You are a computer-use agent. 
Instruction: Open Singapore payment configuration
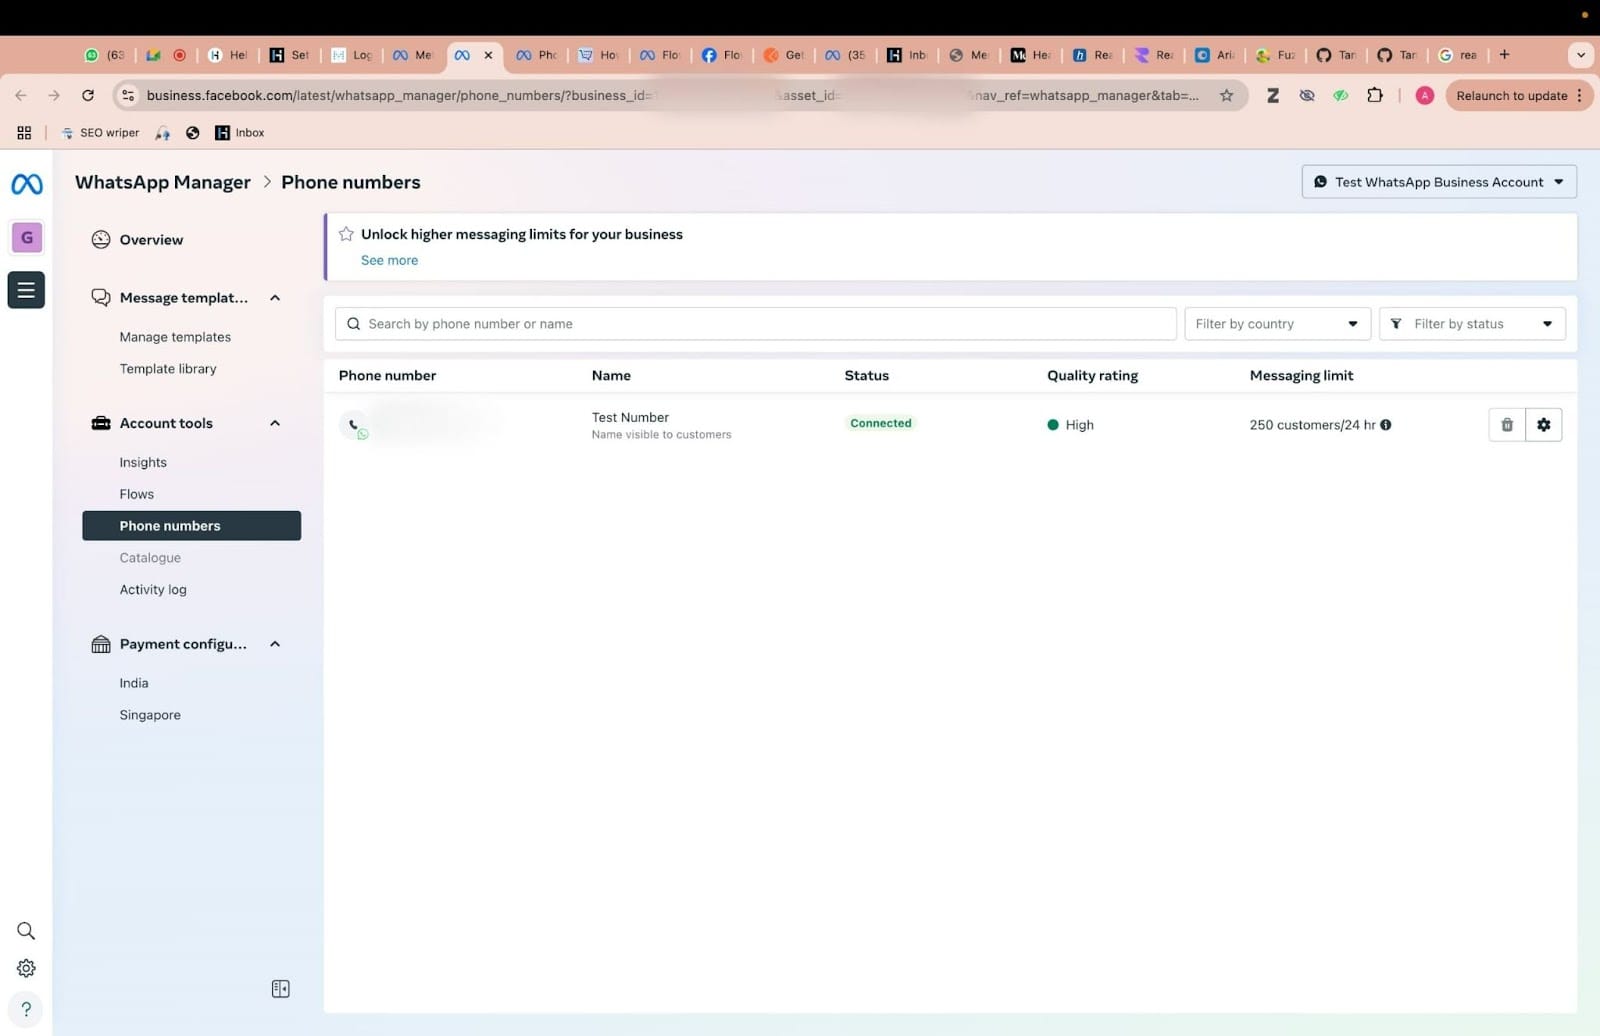pos(150,715)
